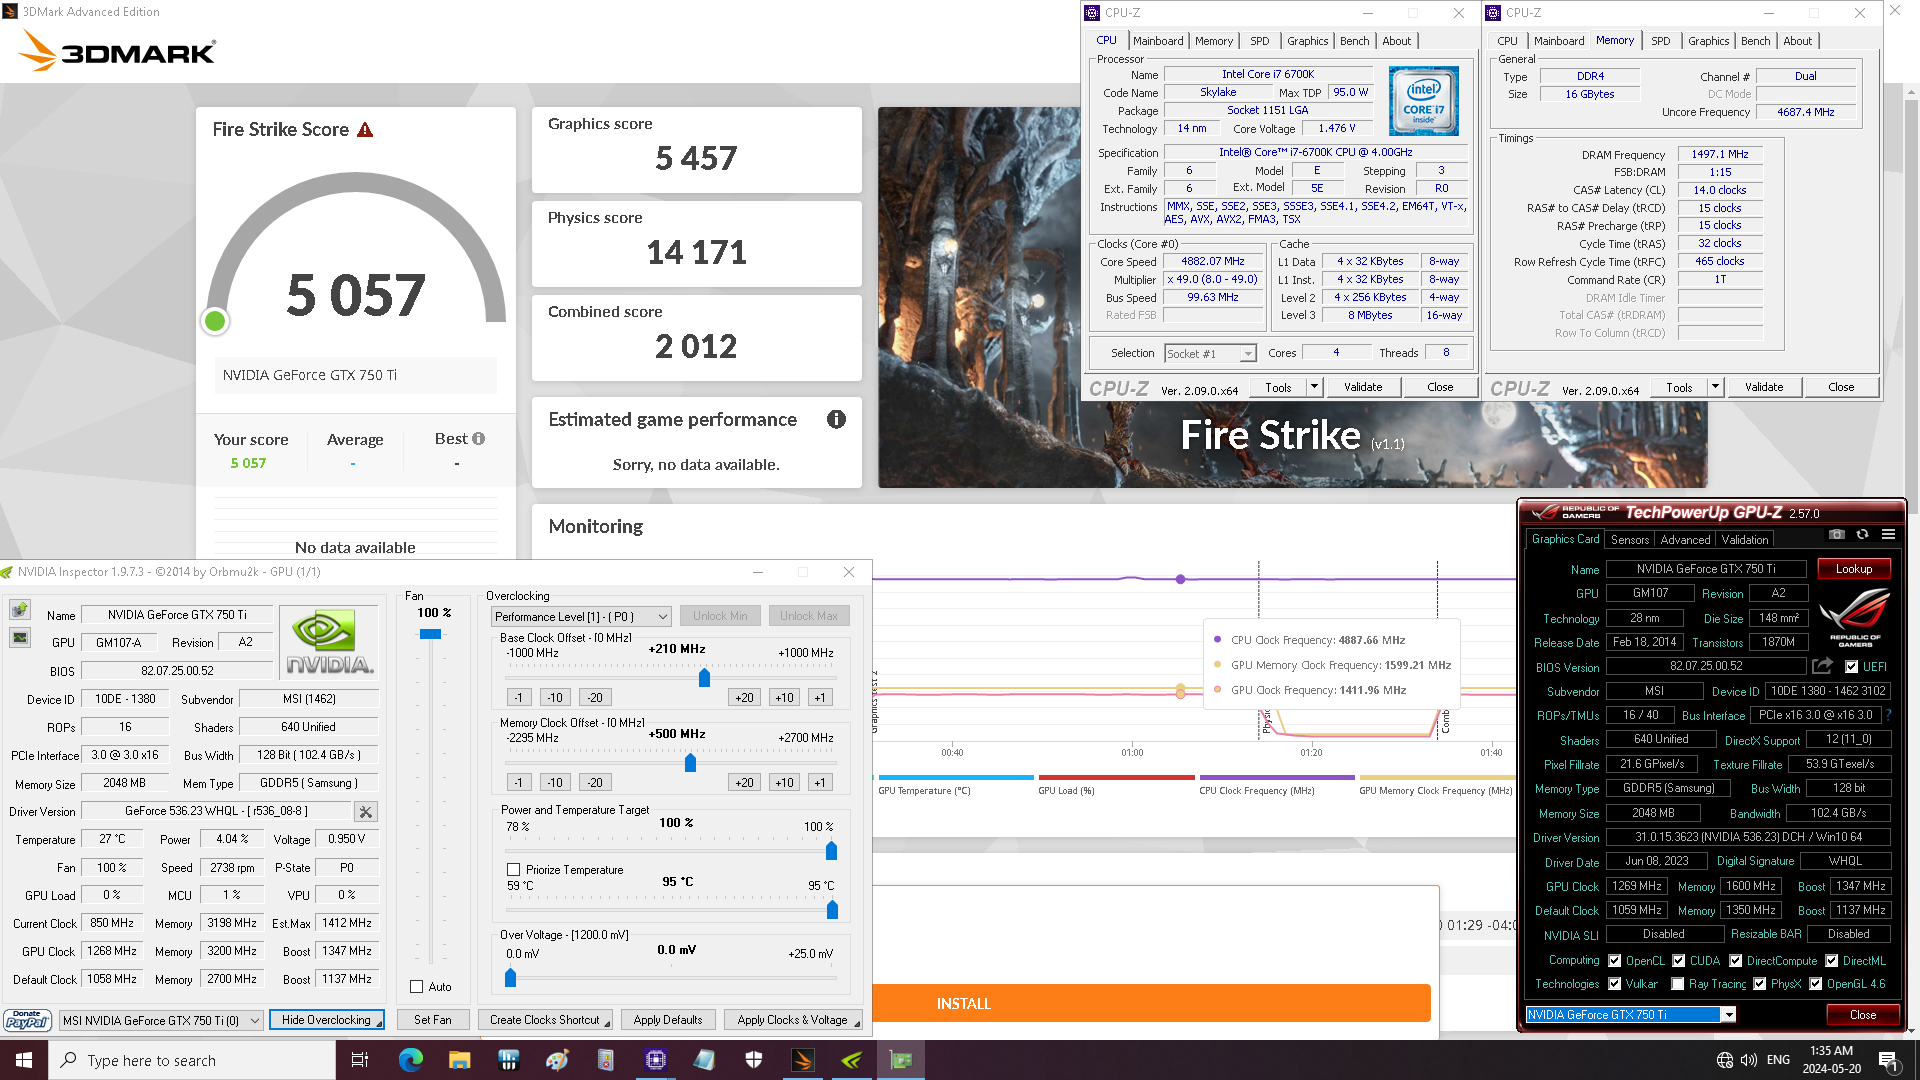This screenshot has width=1920, height=1080.
Task: Switch to Mainboard tab in the left CPU-Z
Action: coord(1158,41)
